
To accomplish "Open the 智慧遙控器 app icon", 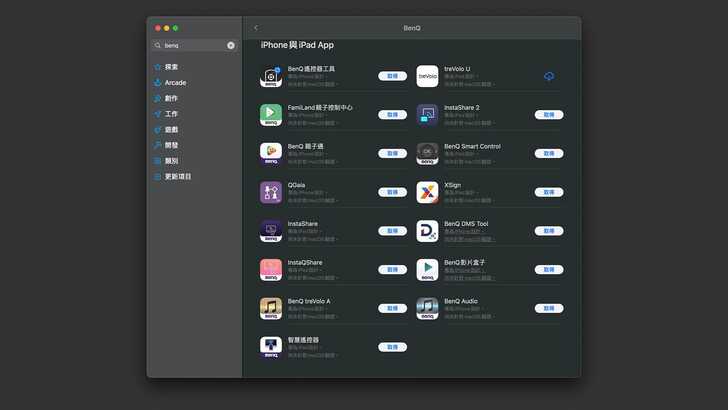I will 271,347.
